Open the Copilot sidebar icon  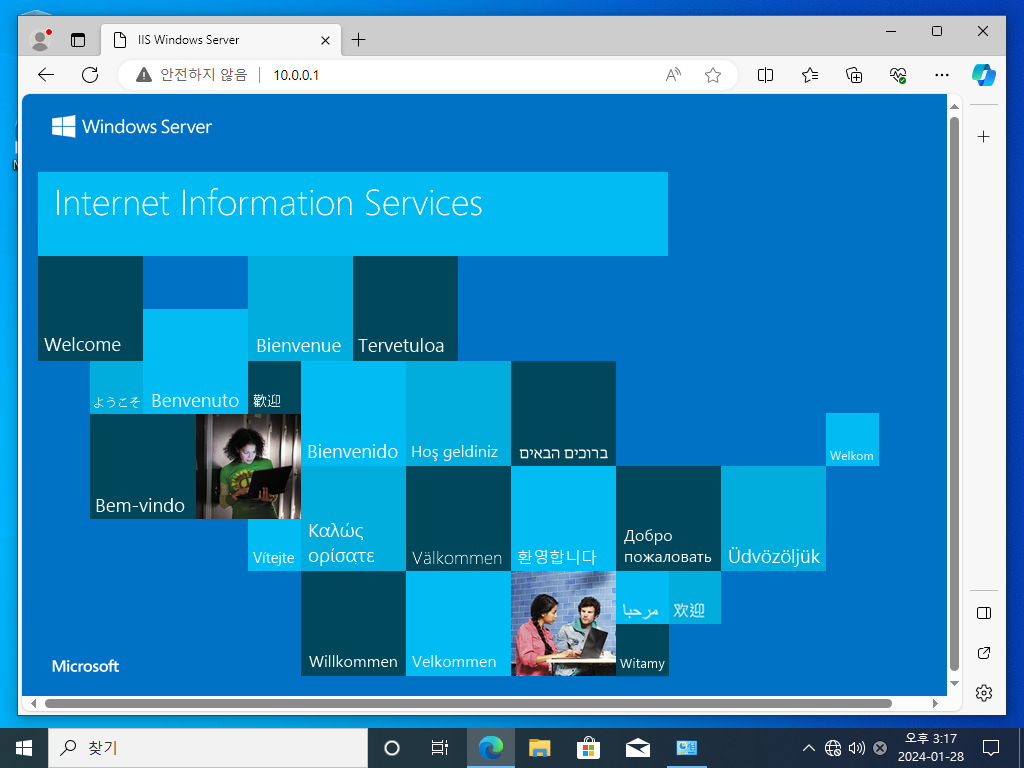click(x=984, y=74)
